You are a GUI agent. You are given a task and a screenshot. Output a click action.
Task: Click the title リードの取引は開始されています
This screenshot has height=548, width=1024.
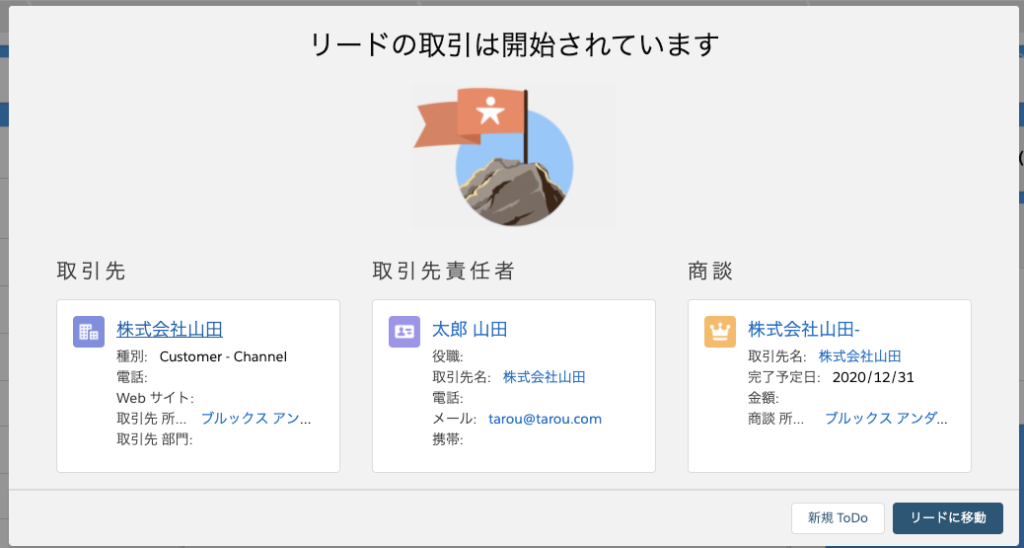514,45
